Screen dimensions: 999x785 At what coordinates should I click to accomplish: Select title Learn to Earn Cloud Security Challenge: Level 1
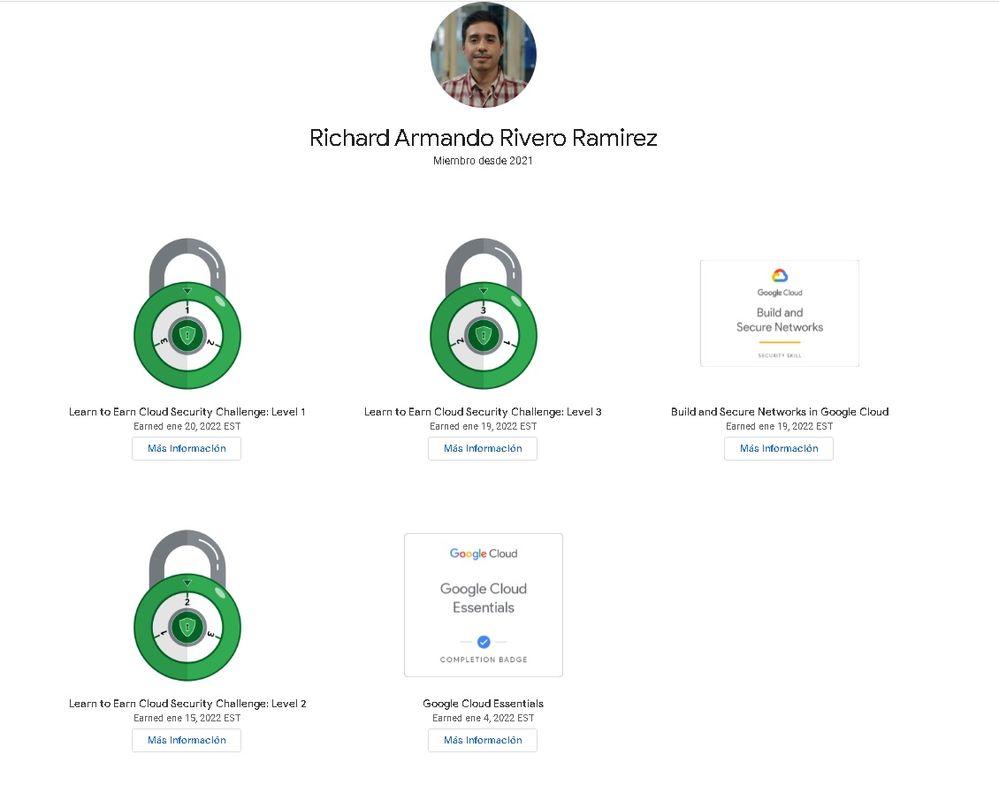click(187, 412)
